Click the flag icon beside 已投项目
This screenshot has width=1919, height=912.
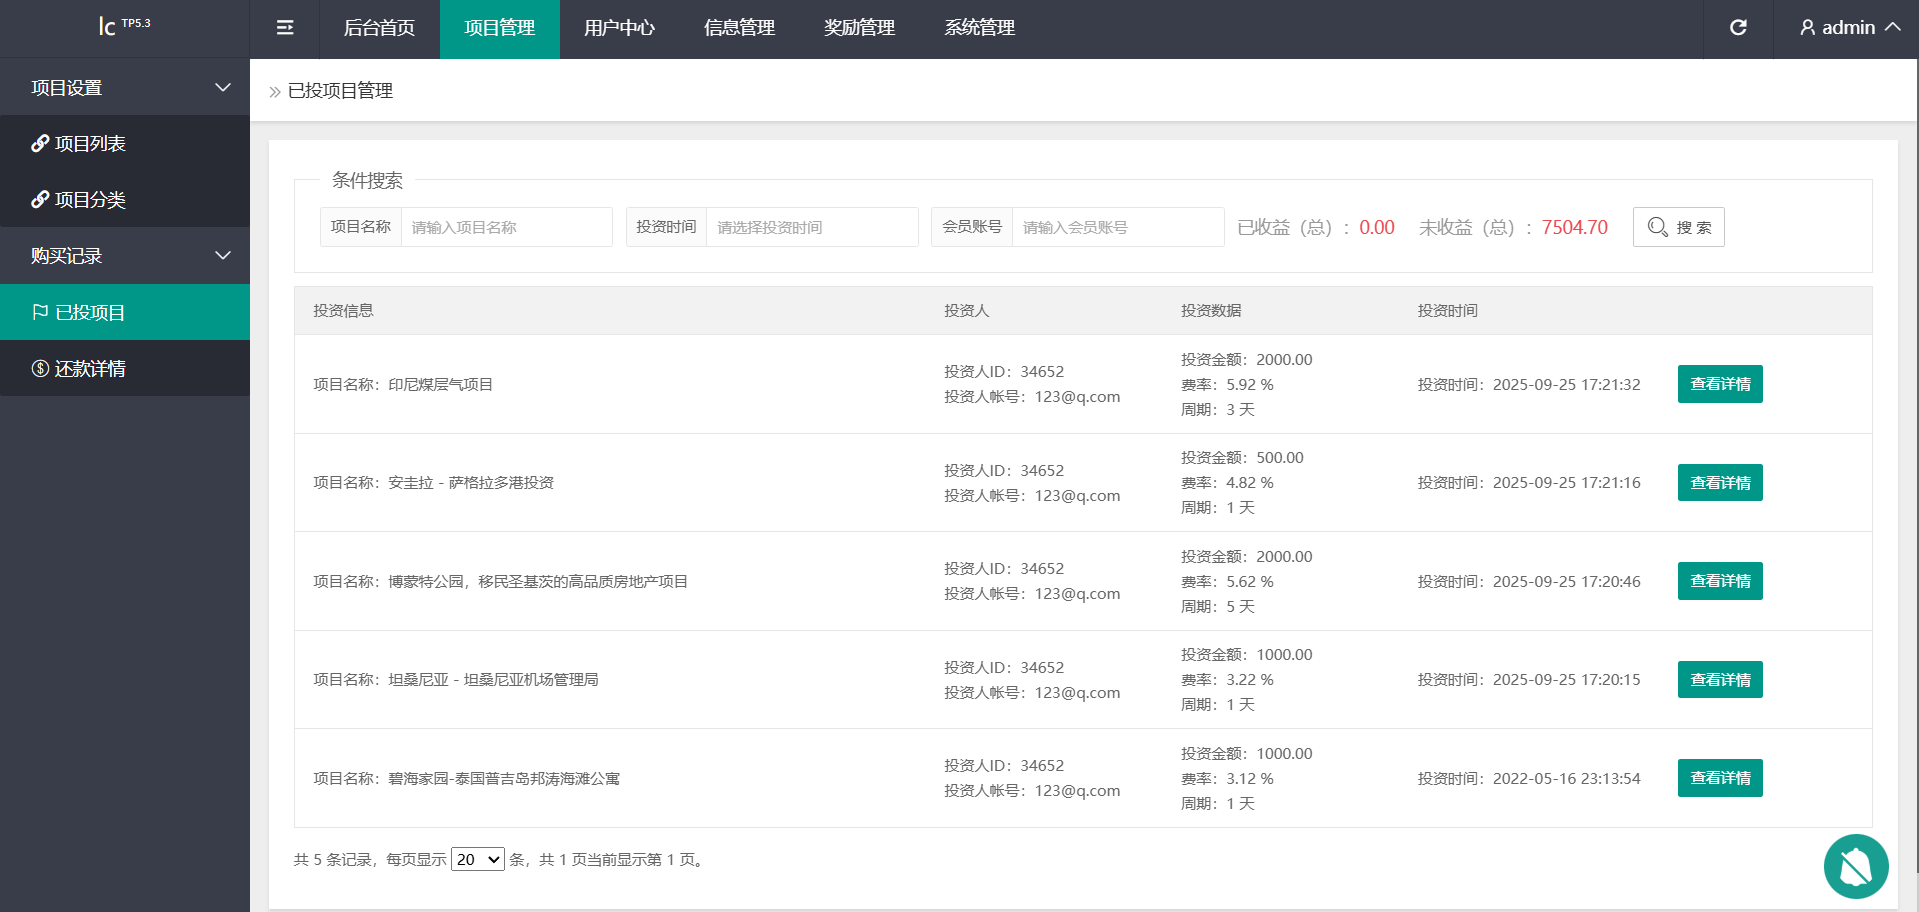pos(40,312)
